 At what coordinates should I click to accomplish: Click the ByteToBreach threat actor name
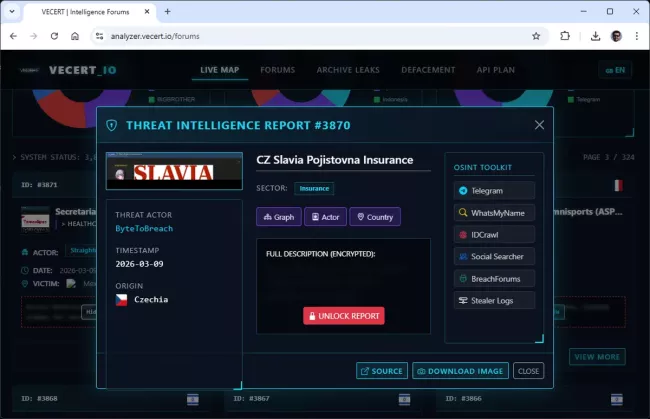146,228
